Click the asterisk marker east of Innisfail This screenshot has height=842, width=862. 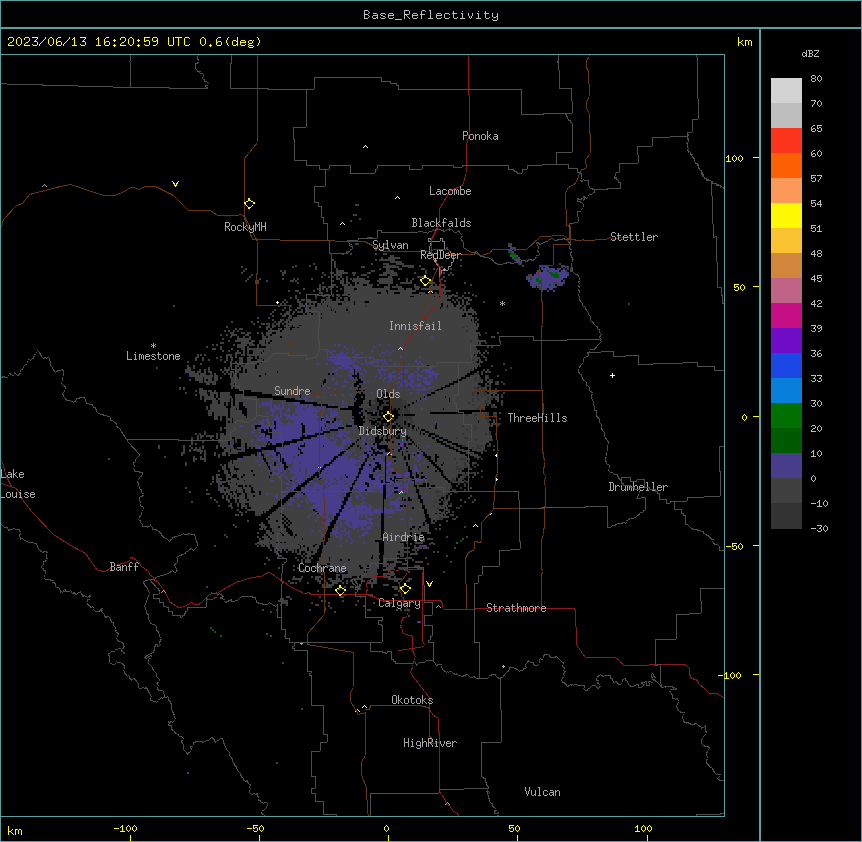click(x=502, y=303)
